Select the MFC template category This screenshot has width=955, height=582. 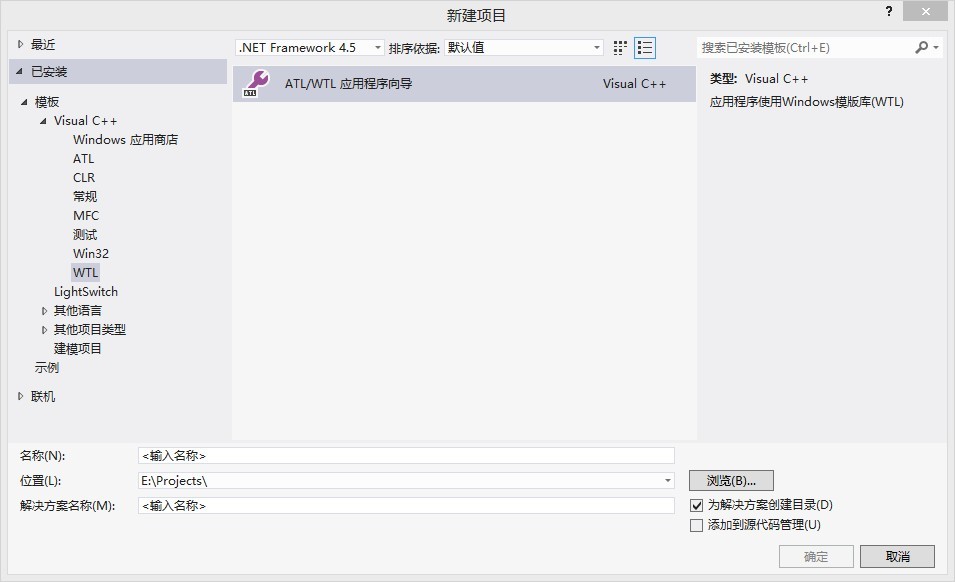[x=86, y=216]
